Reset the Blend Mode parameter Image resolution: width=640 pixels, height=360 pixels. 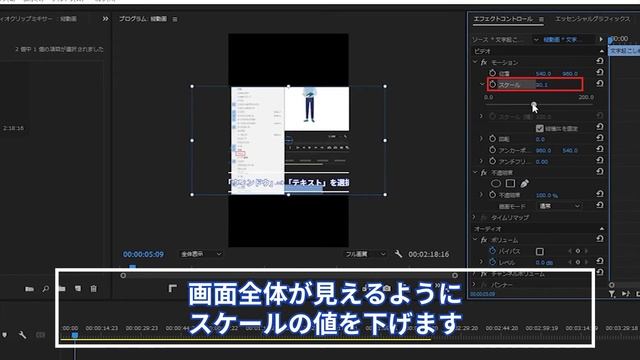click(600, 205)
